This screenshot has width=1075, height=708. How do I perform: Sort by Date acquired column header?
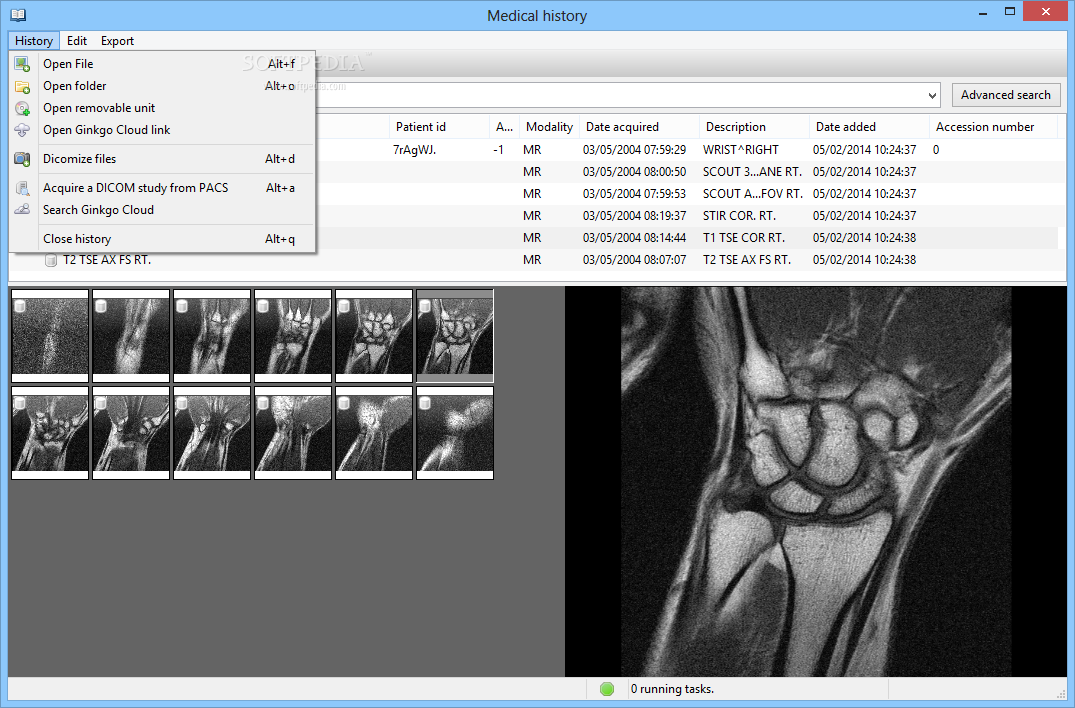click(x=639, y=127)
